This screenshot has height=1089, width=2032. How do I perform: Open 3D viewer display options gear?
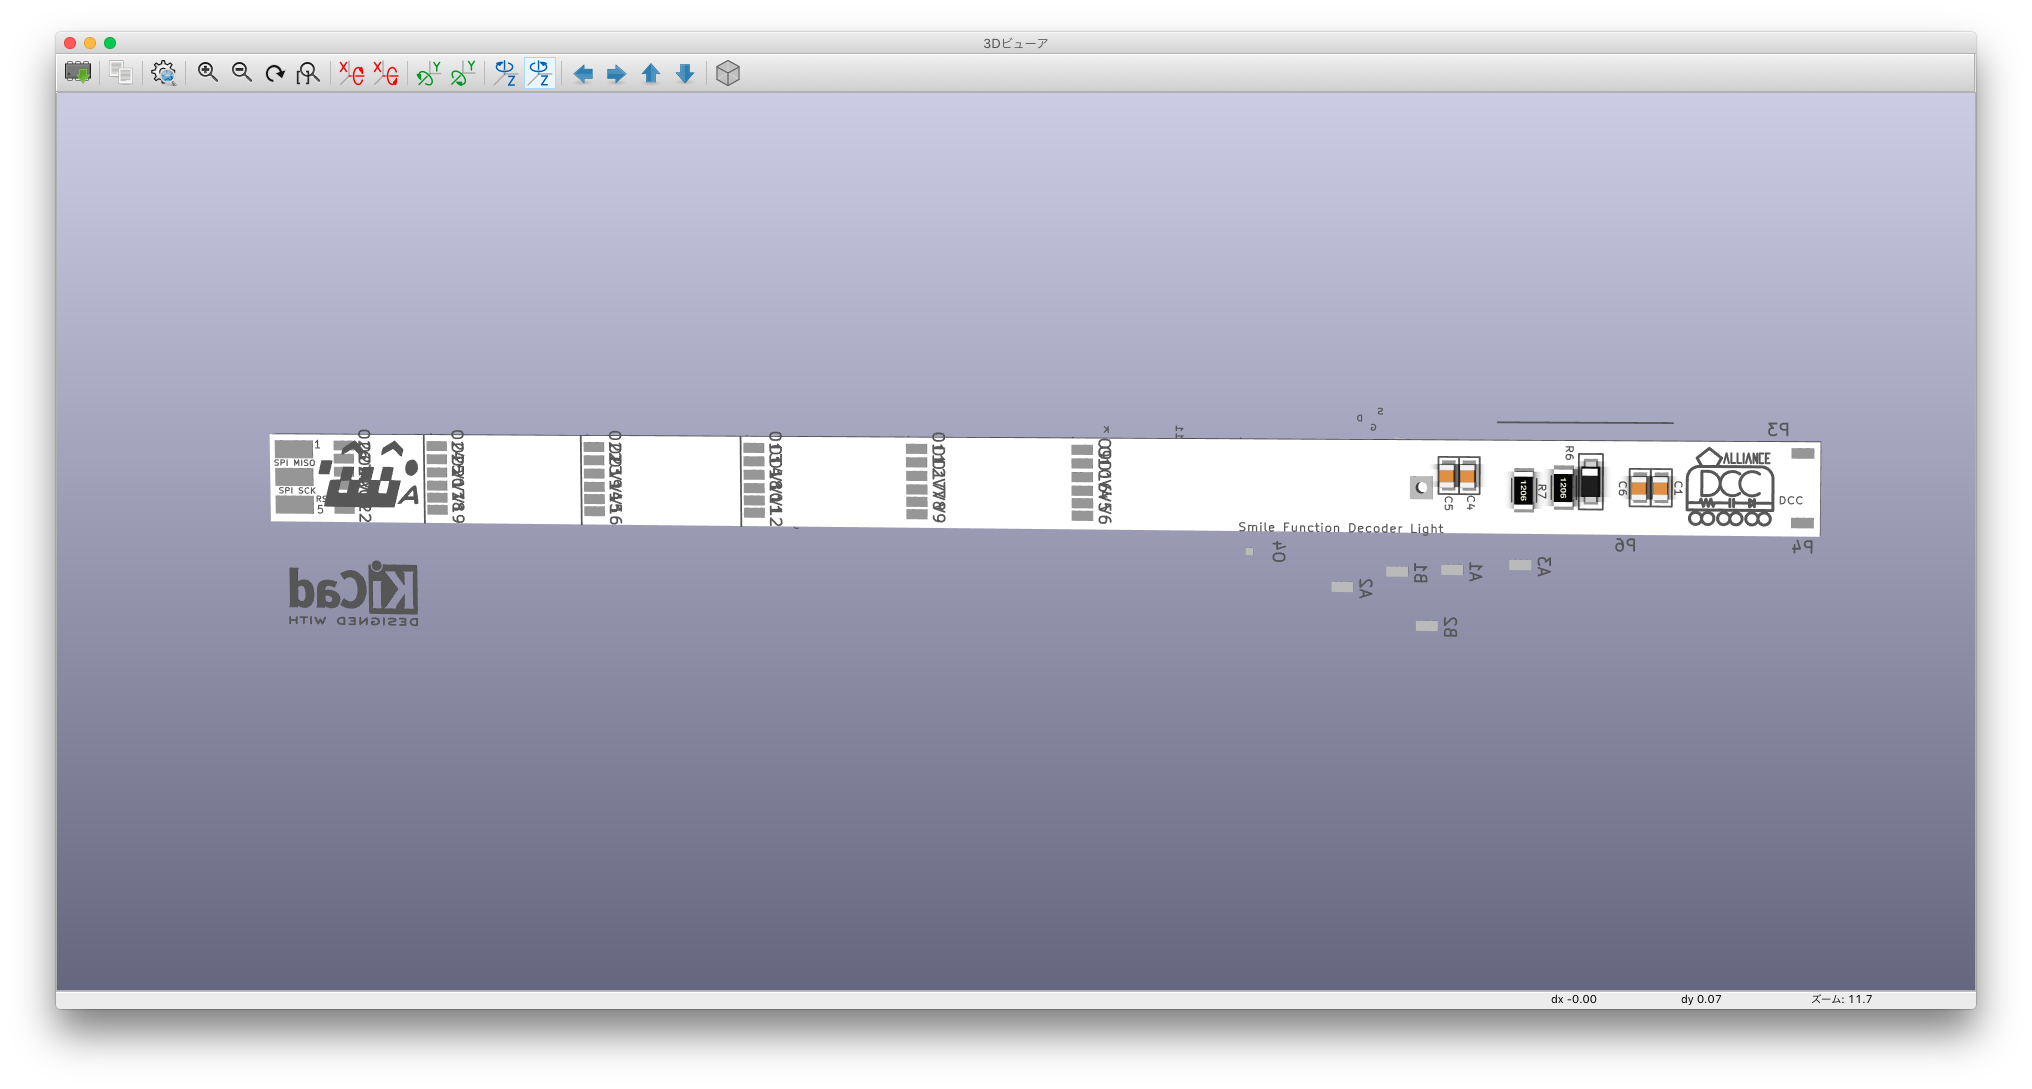(164, 73)
